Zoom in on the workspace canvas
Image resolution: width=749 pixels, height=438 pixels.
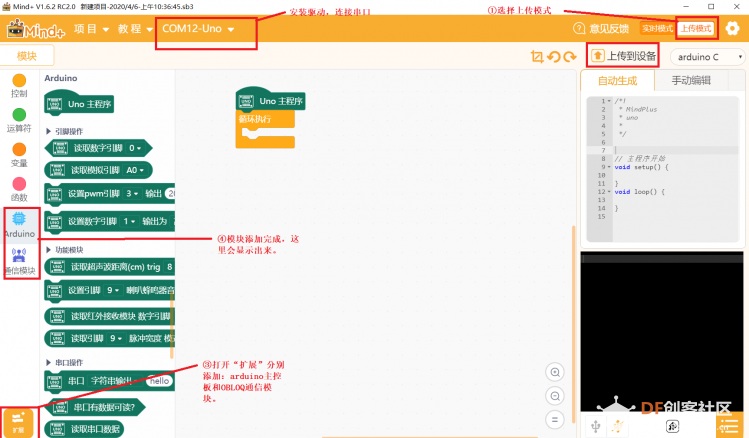point(555,372)
